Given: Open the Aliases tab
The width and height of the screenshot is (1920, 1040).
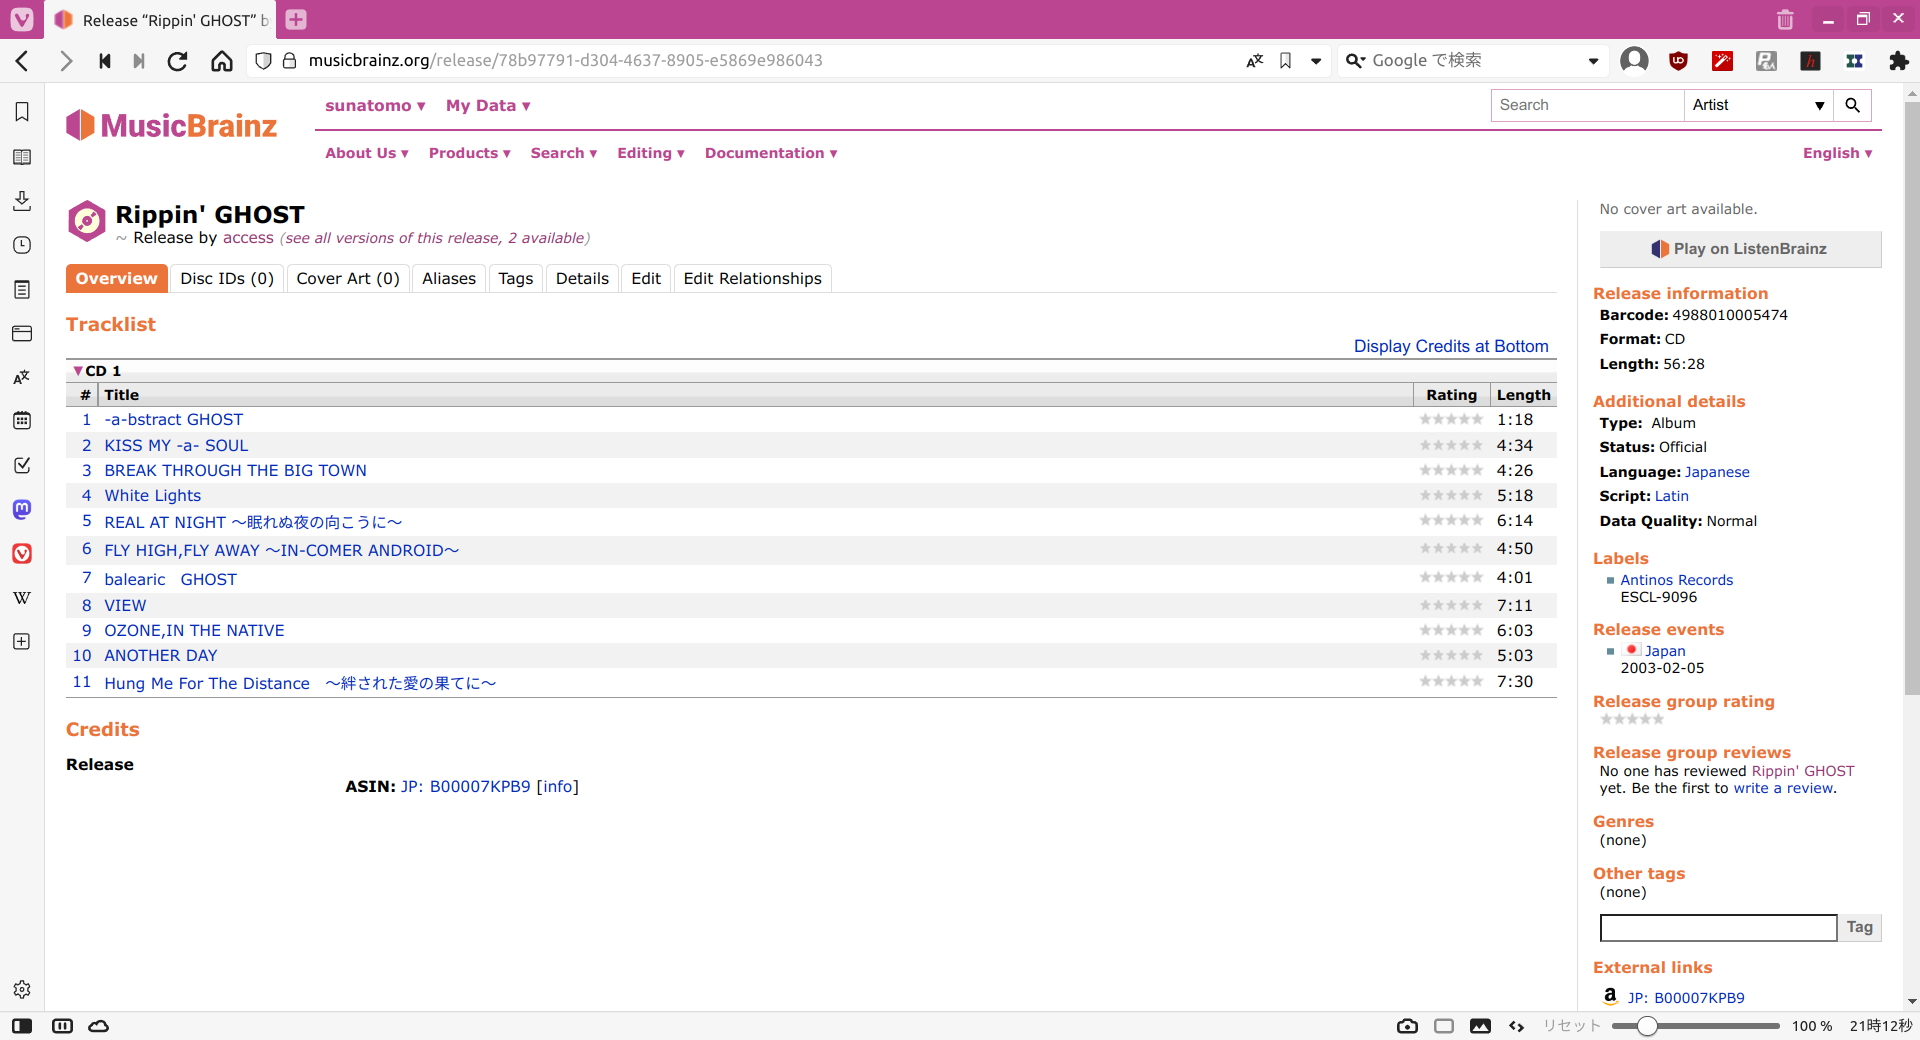Looking at the screenshot, I should point(449,279).
